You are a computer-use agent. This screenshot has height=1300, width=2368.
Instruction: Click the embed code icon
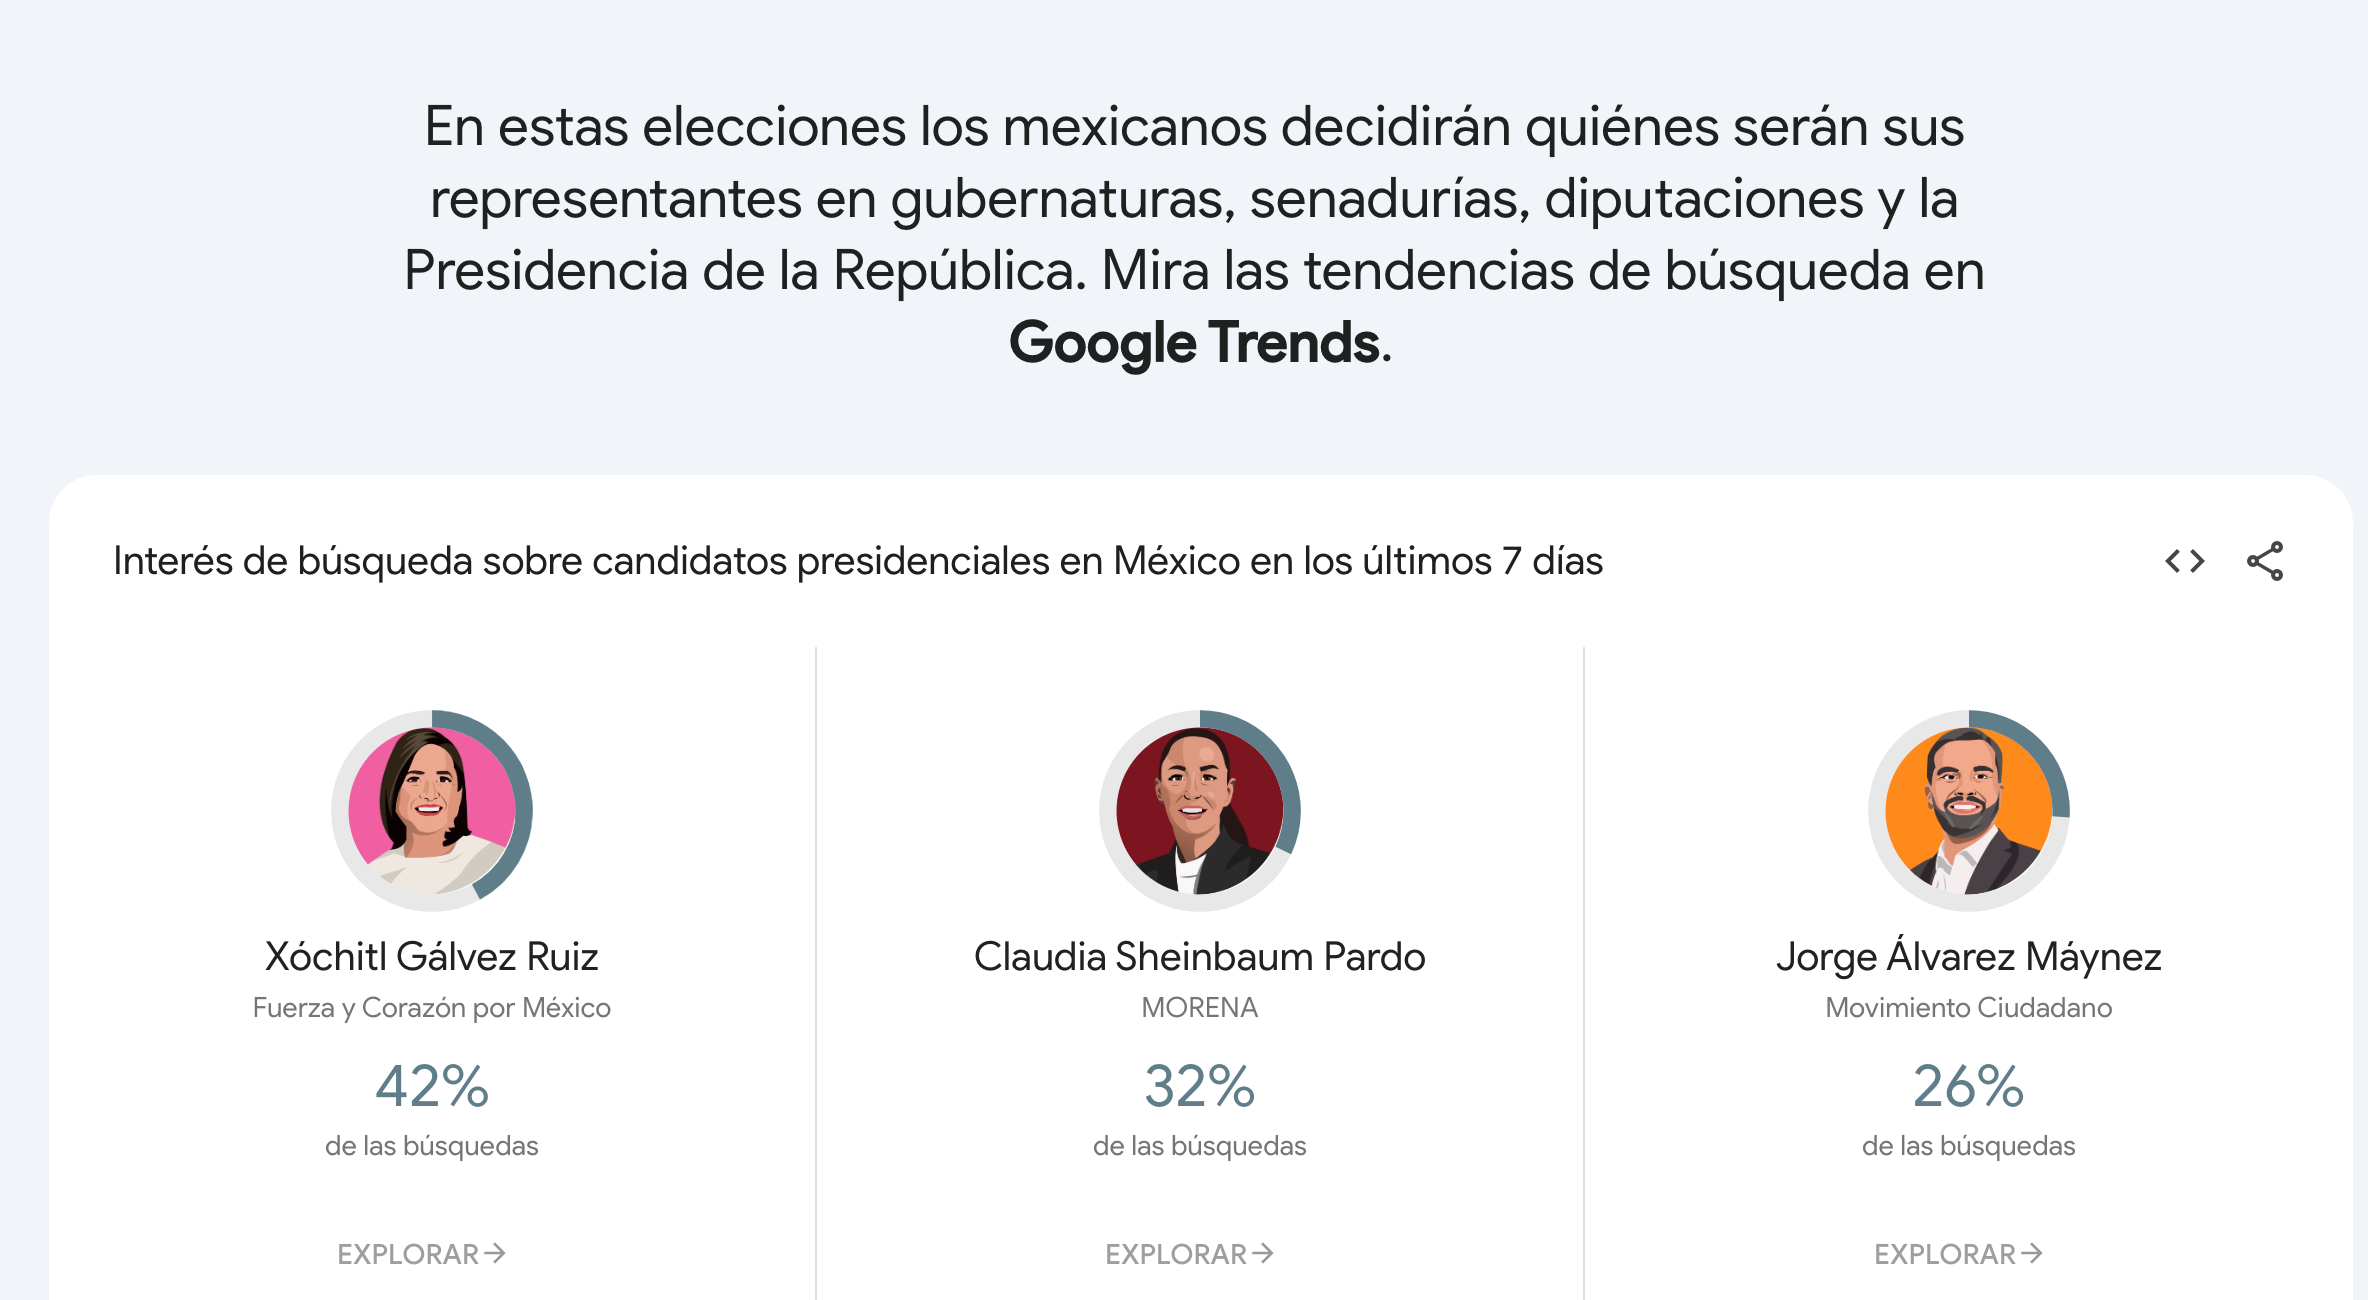(2184, 561)
